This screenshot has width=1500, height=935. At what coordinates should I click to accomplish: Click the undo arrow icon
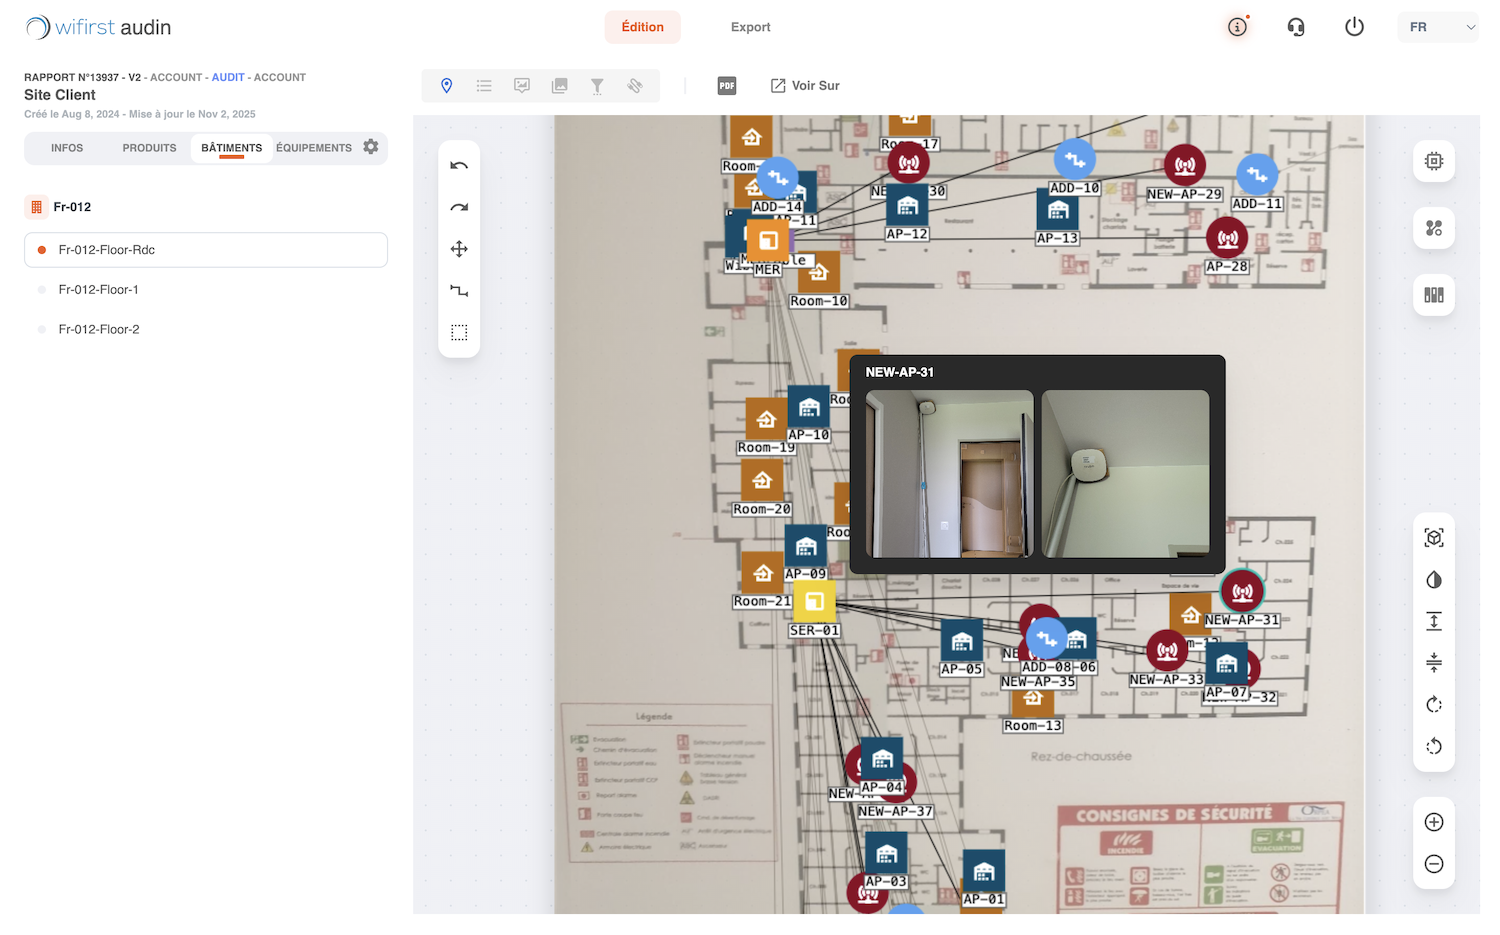[x=459, y=166]
